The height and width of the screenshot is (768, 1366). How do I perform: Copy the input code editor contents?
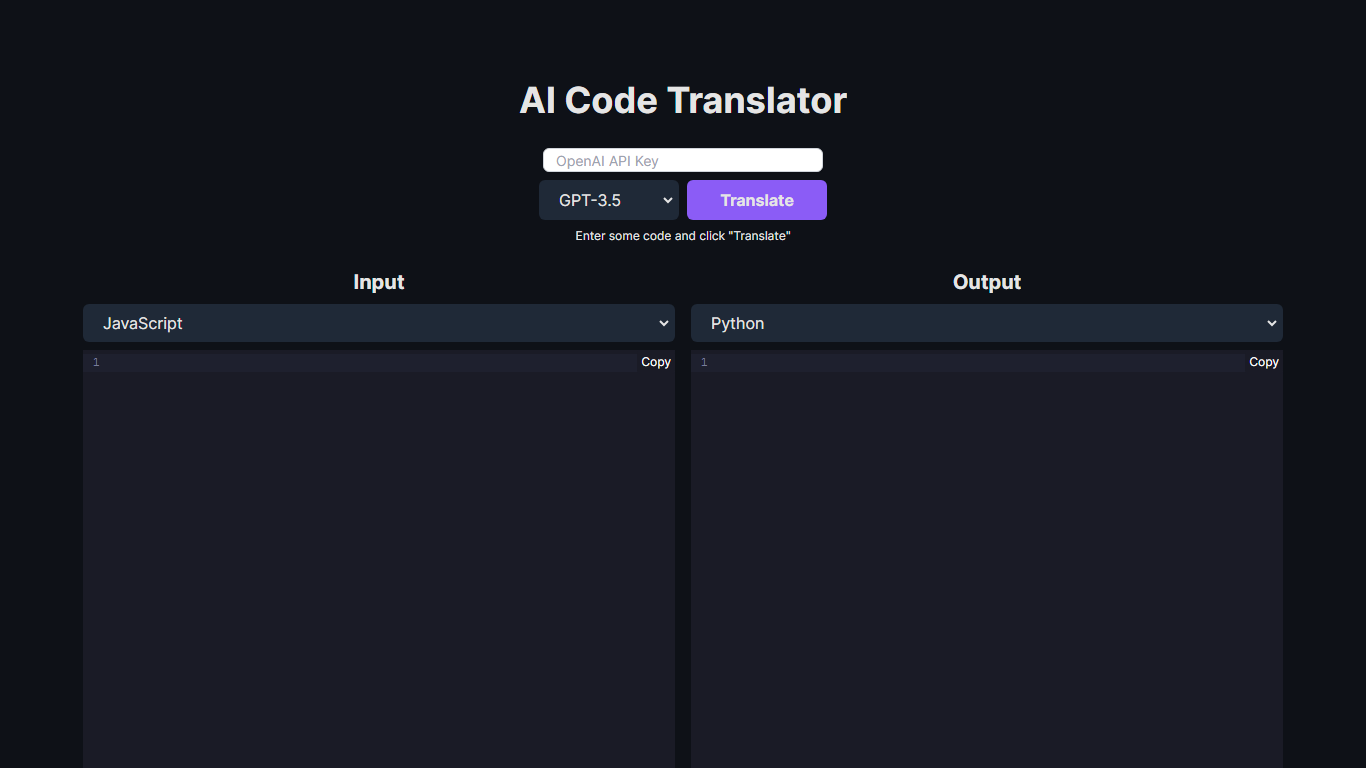click(656, 362)
